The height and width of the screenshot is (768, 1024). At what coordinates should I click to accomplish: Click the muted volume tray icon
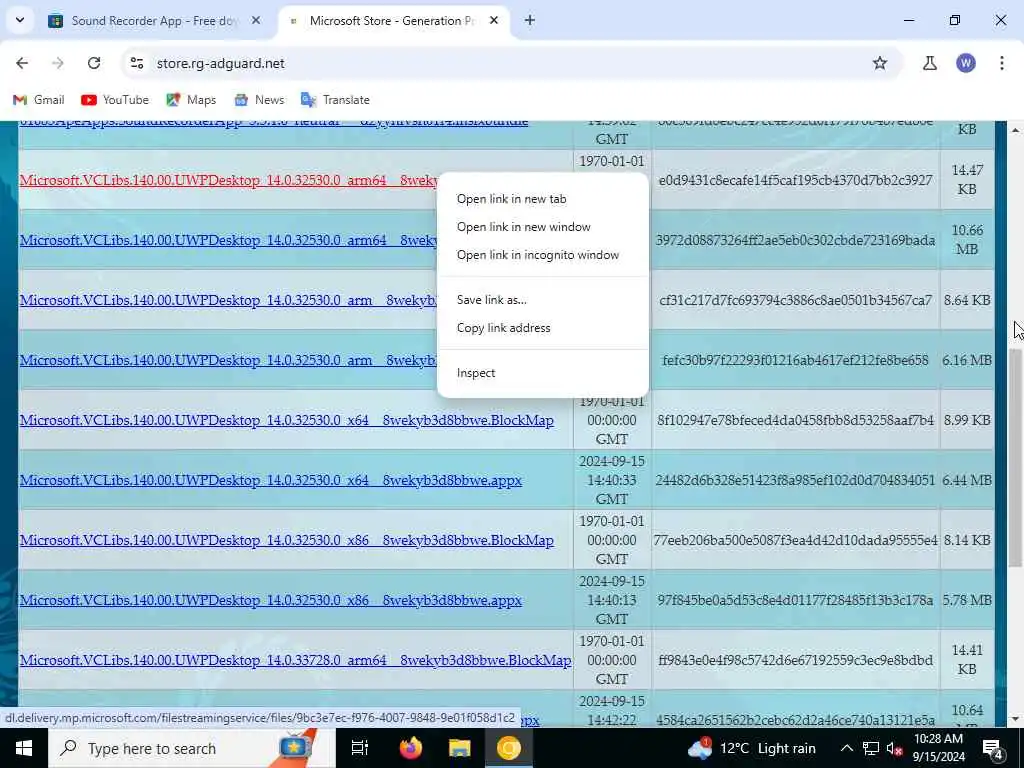895,748
